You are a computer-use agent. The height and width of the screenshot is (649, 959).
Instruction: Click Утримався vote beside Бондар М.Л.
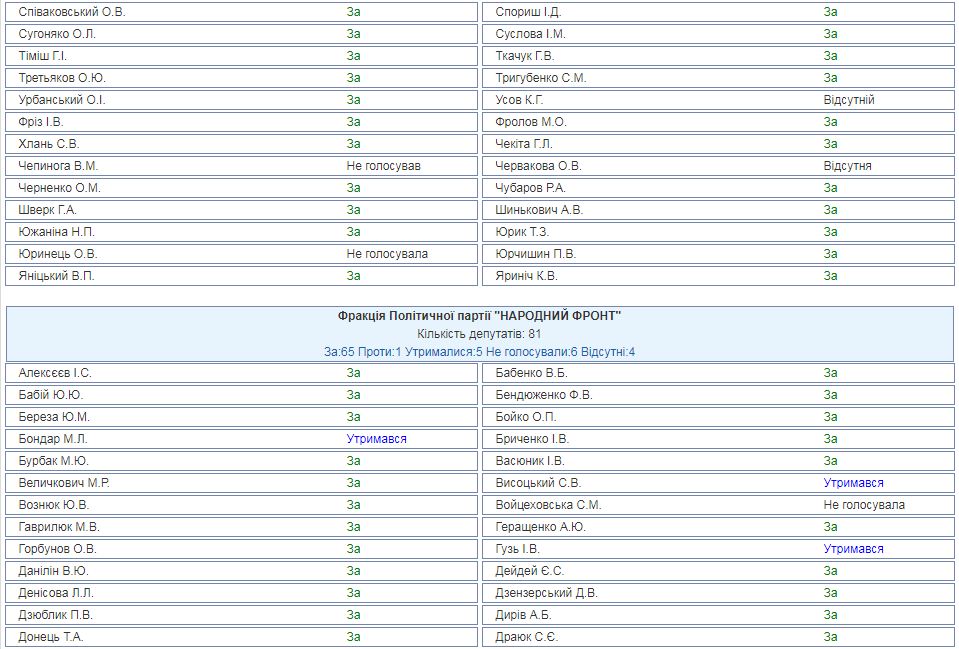click(377, 439)
